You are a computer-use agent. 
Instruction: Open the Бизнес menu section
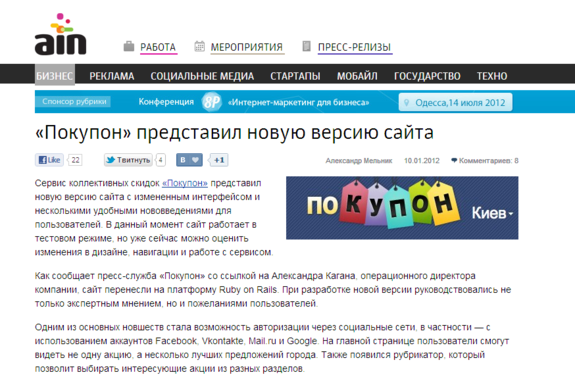[x=55, y=76]
